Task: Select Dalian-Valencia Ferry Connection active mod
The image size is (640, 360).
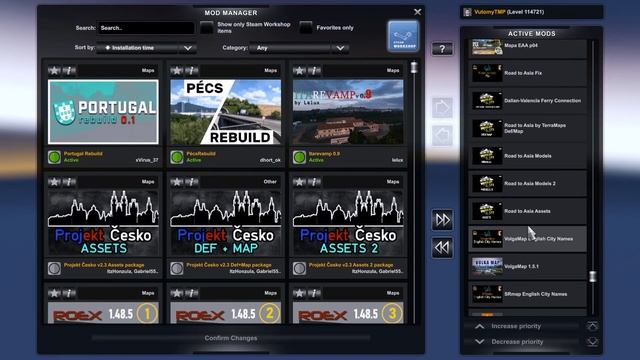Action: coord(527,101)
